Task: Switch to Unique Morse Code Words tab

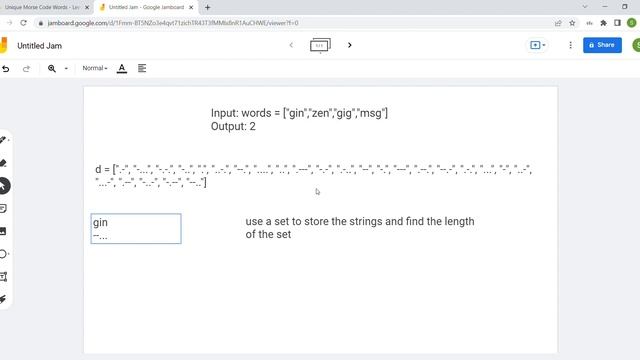Action: point(42,7)
